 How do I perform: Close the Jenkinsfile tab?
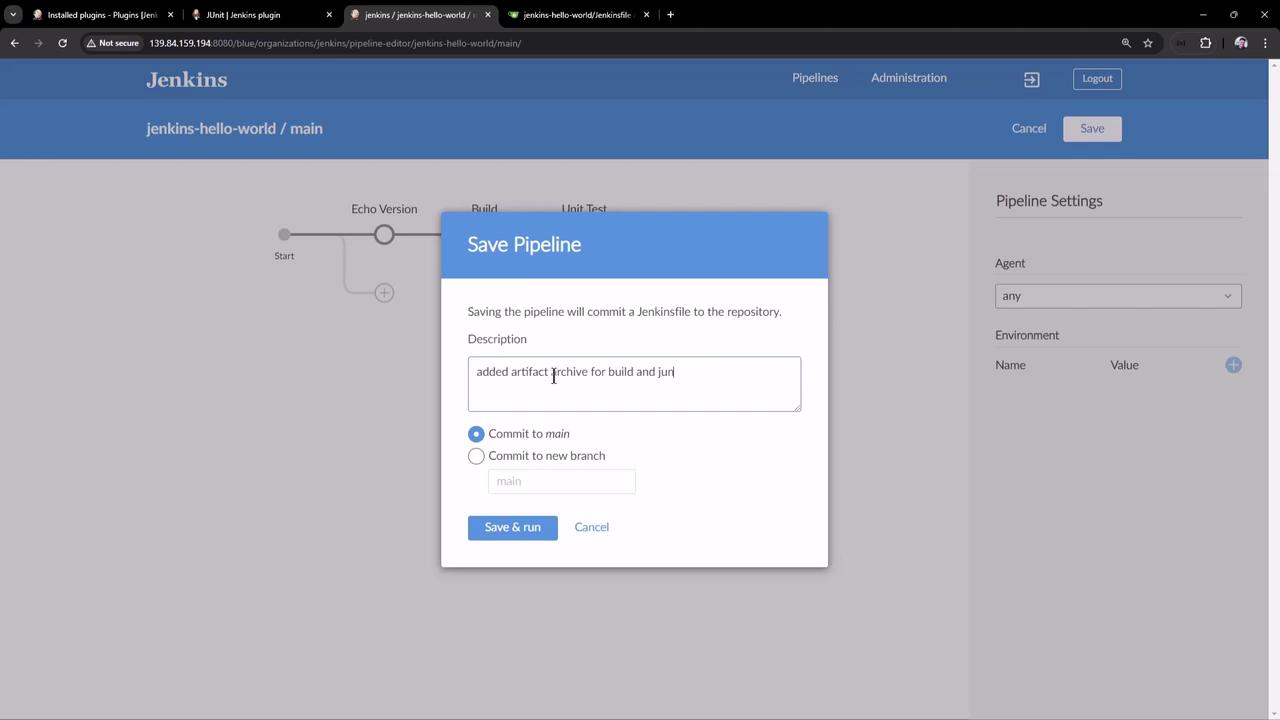(646, 15)
